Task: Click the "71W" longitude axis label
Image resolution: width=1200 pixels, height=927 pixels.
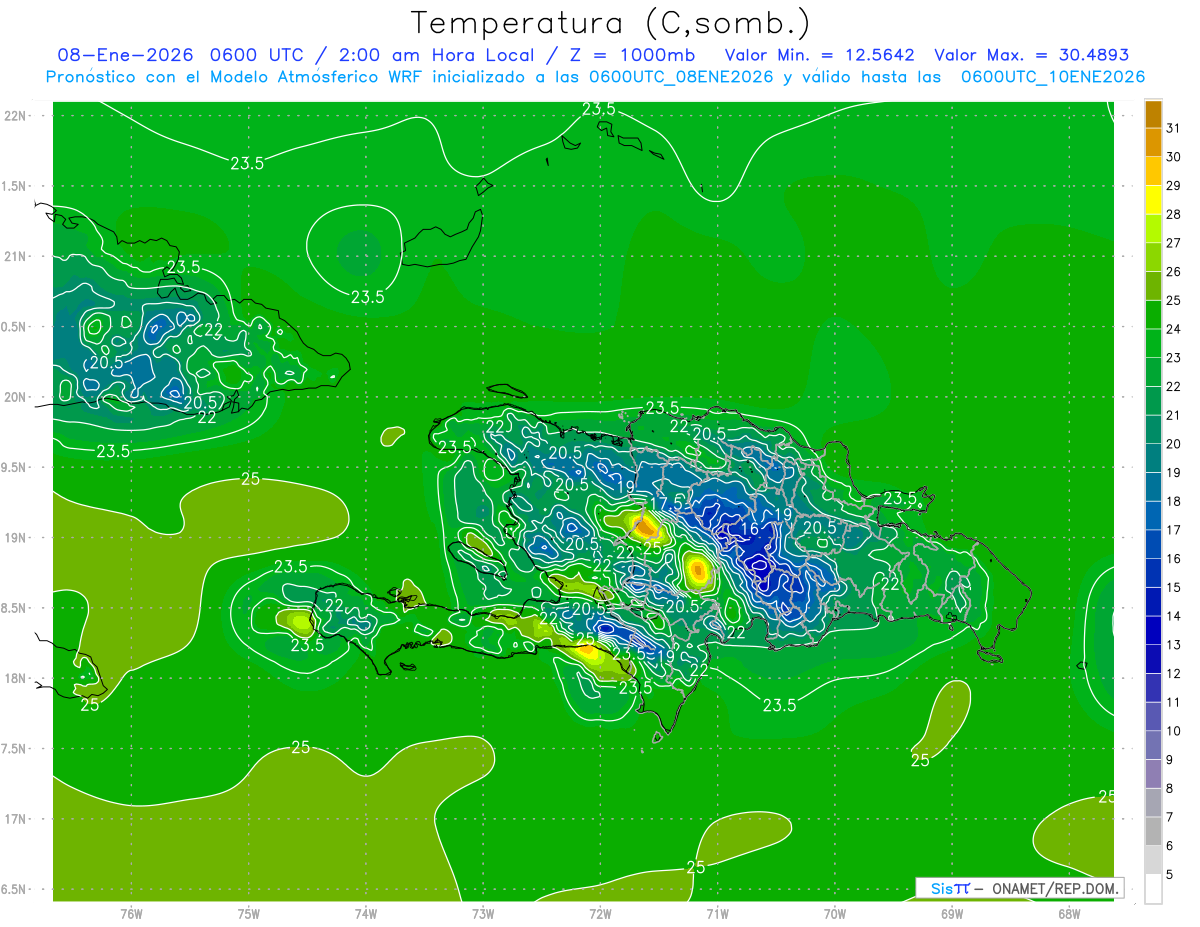Action: 717,914
